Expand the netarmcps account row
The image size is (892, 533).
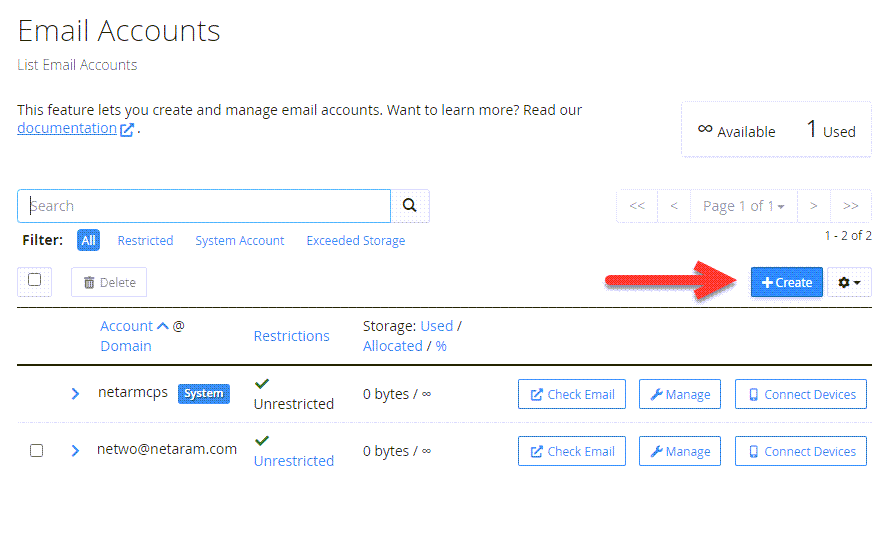pos(75,394)
